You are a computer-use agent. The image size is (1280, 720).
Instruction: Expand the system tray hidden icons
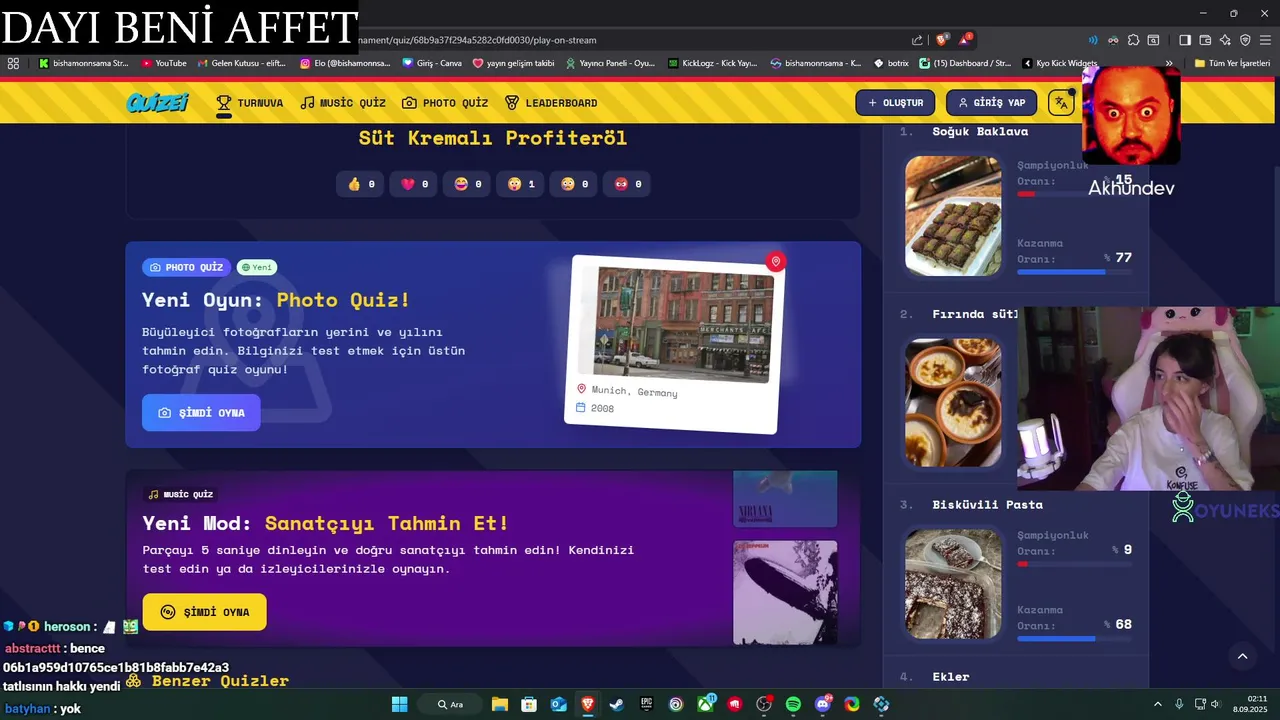point(1158,704)
